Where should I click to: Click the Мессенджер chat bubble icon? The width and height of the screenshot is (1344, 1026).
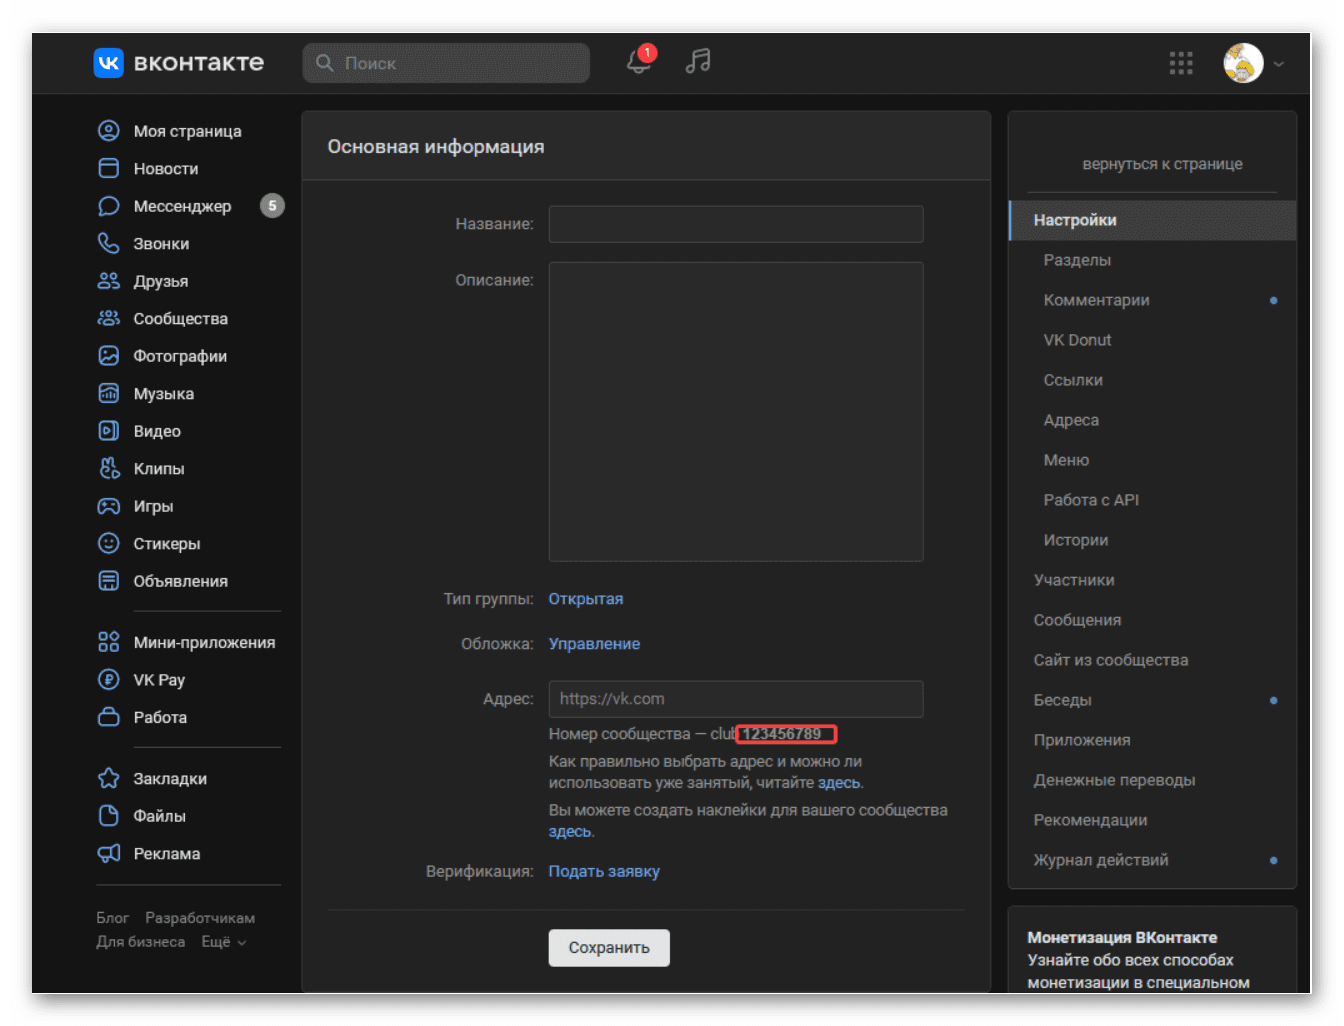[x=108, y=206]
